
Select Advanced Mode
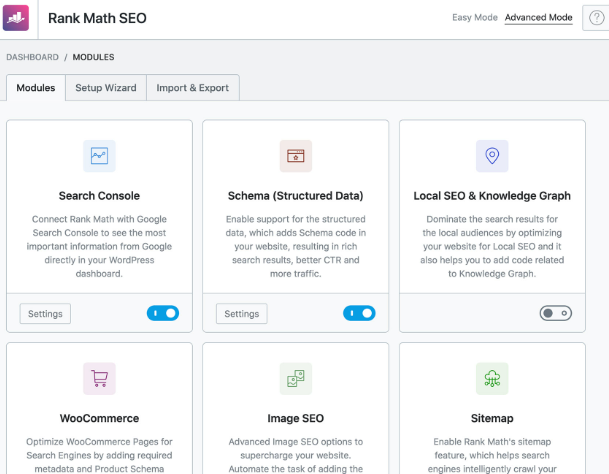[x=538, y=17]
